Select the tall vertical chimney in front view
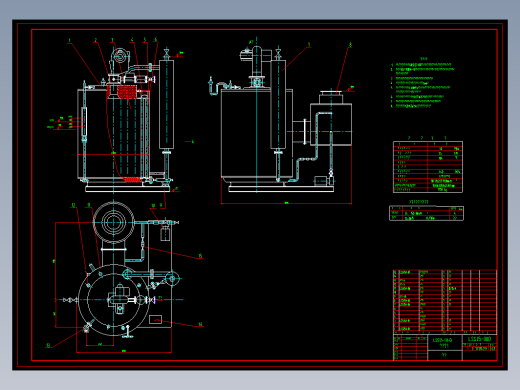This screenshot has width=520, height=390. pyautogui.click(x=166, y=104)
